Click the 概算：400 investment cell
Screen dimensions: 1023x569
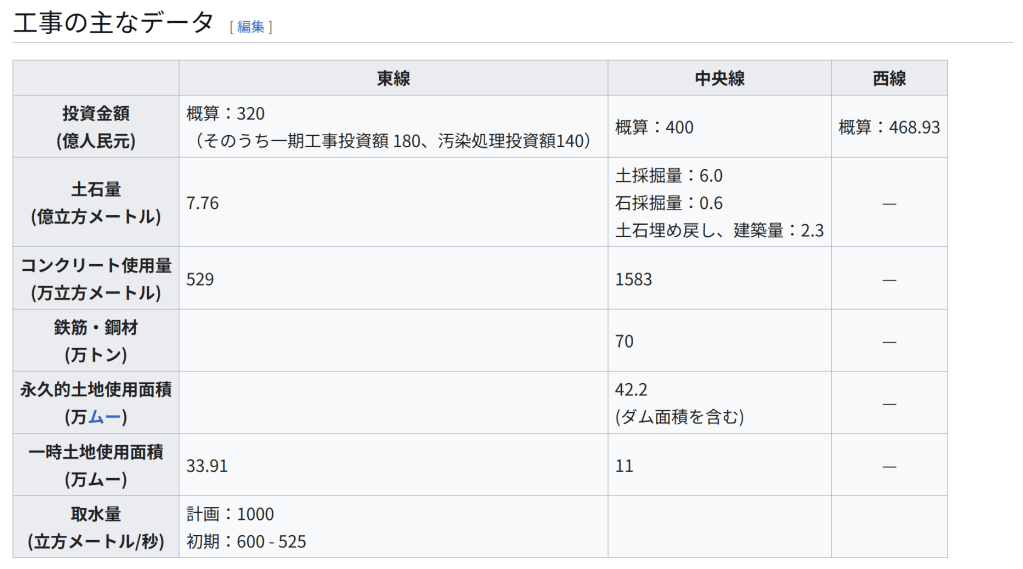[x=654, y=127]
